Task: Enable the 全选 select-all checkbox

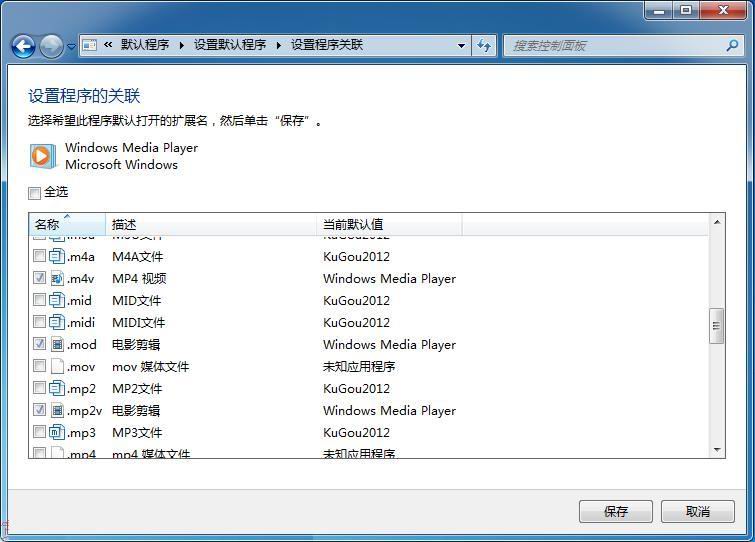Action: (x=35, y=193)
